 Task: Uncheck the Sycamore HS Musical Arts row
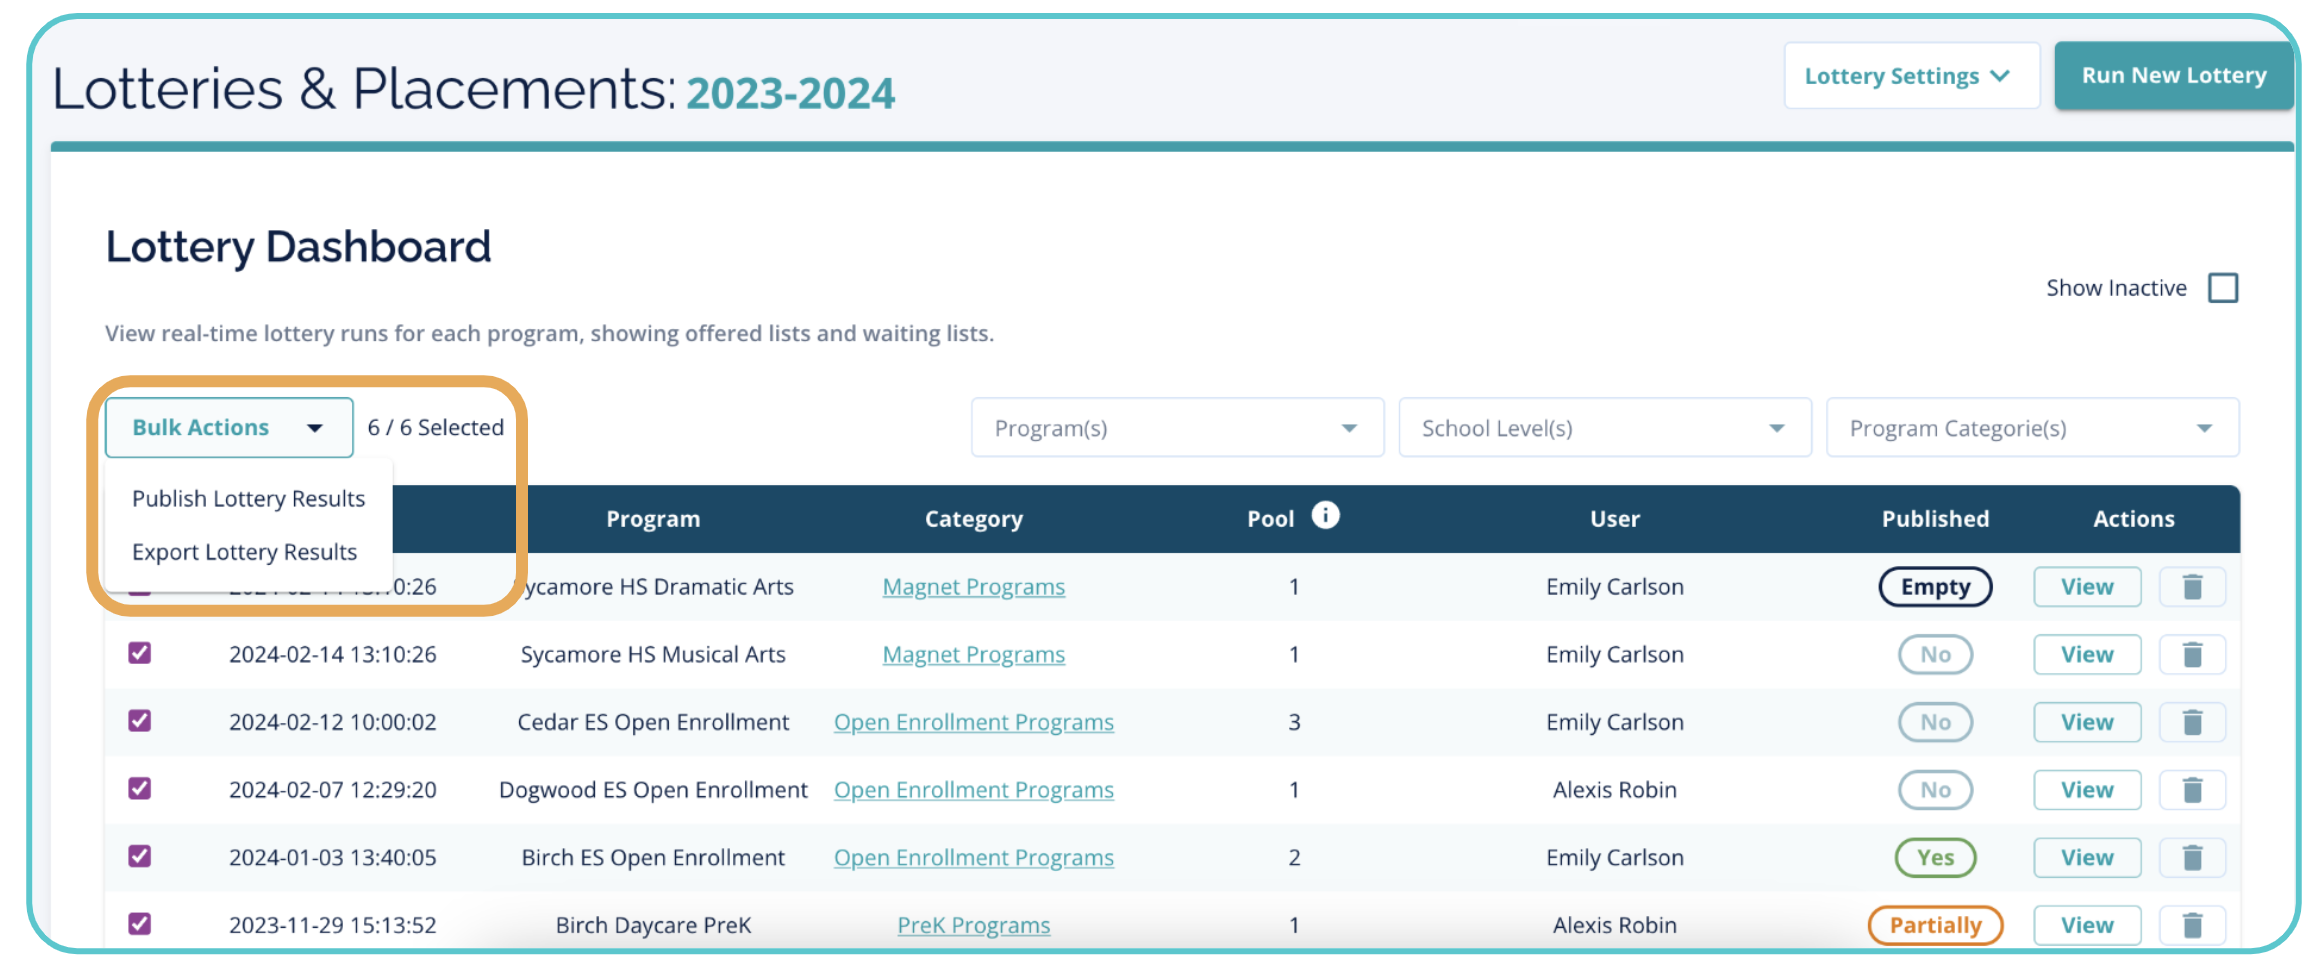tap(140, 653)
